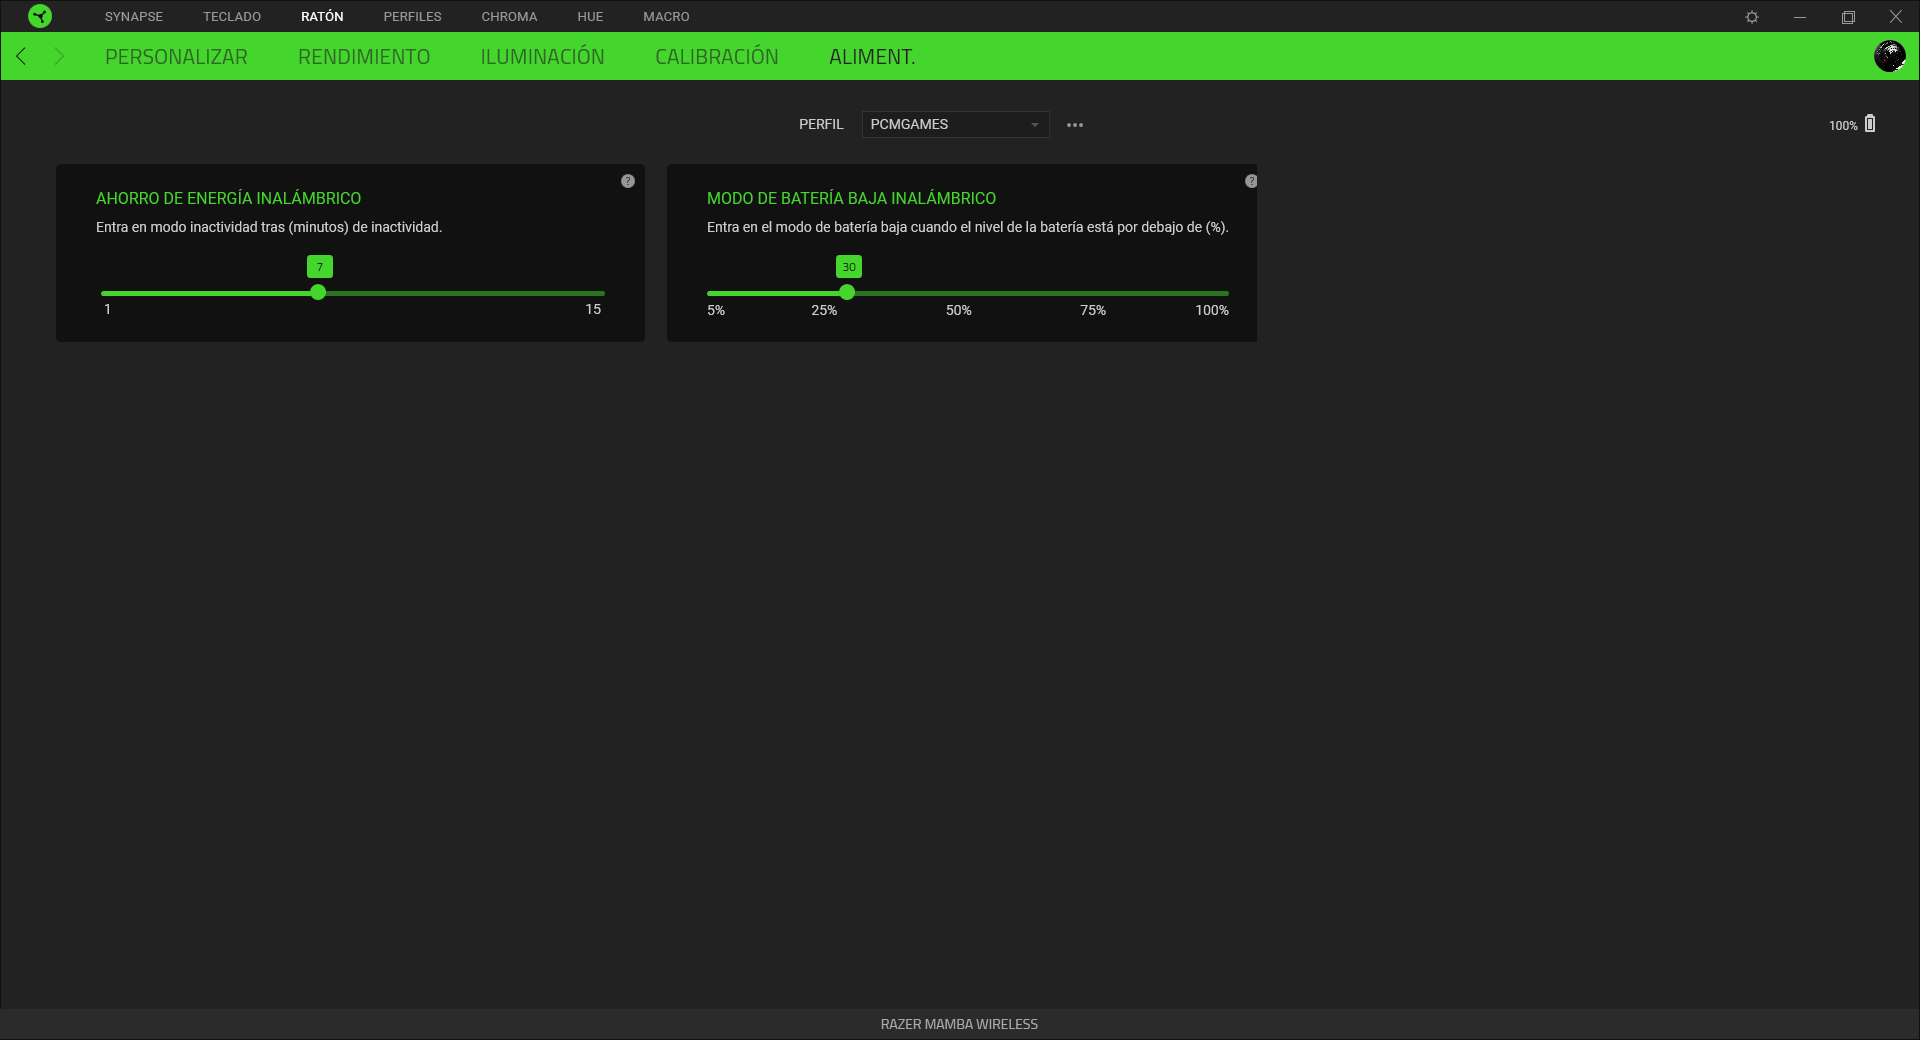Go forward with the right arrow
The width and height of the screenshot is (1920, 1040).
[59, 56]
